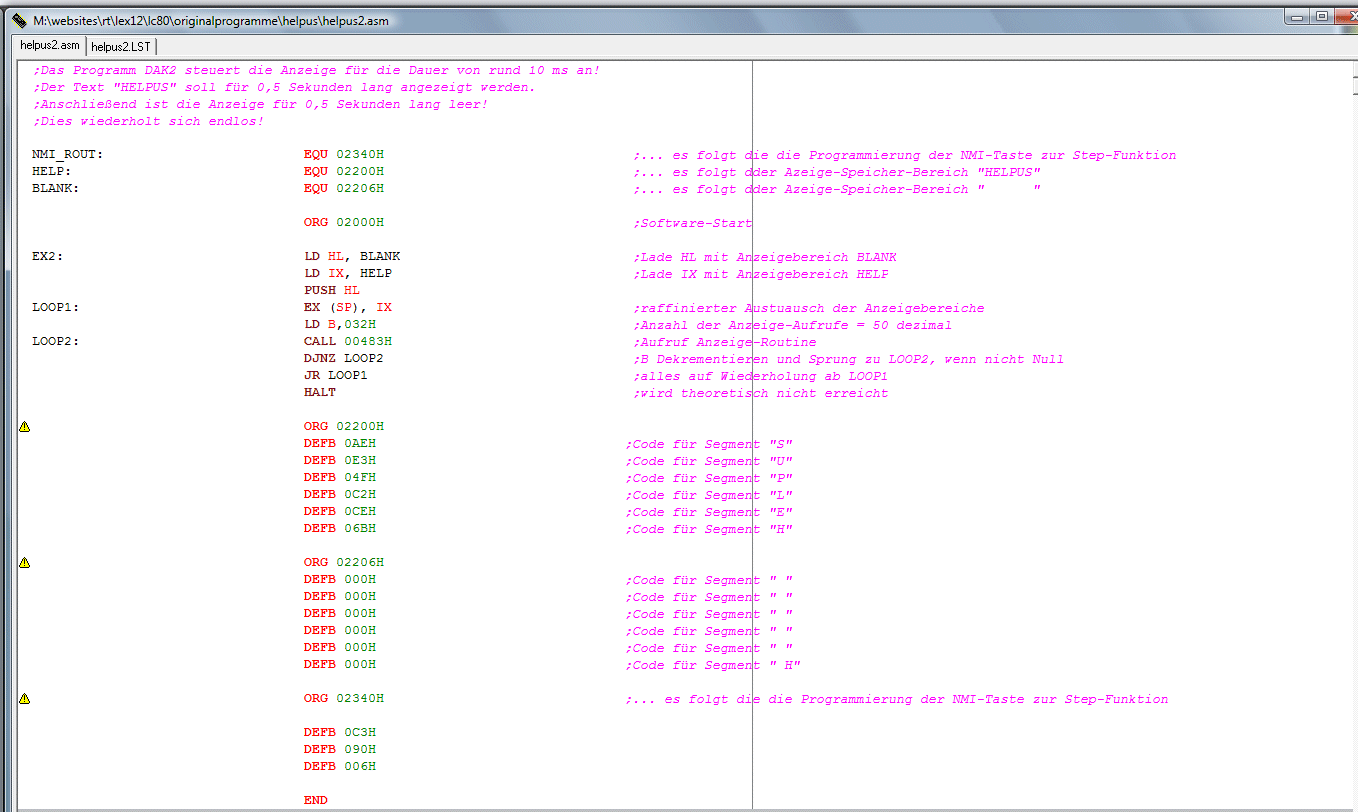
Task: Click the DEFB 04FH line
Action: click(340, 478)
